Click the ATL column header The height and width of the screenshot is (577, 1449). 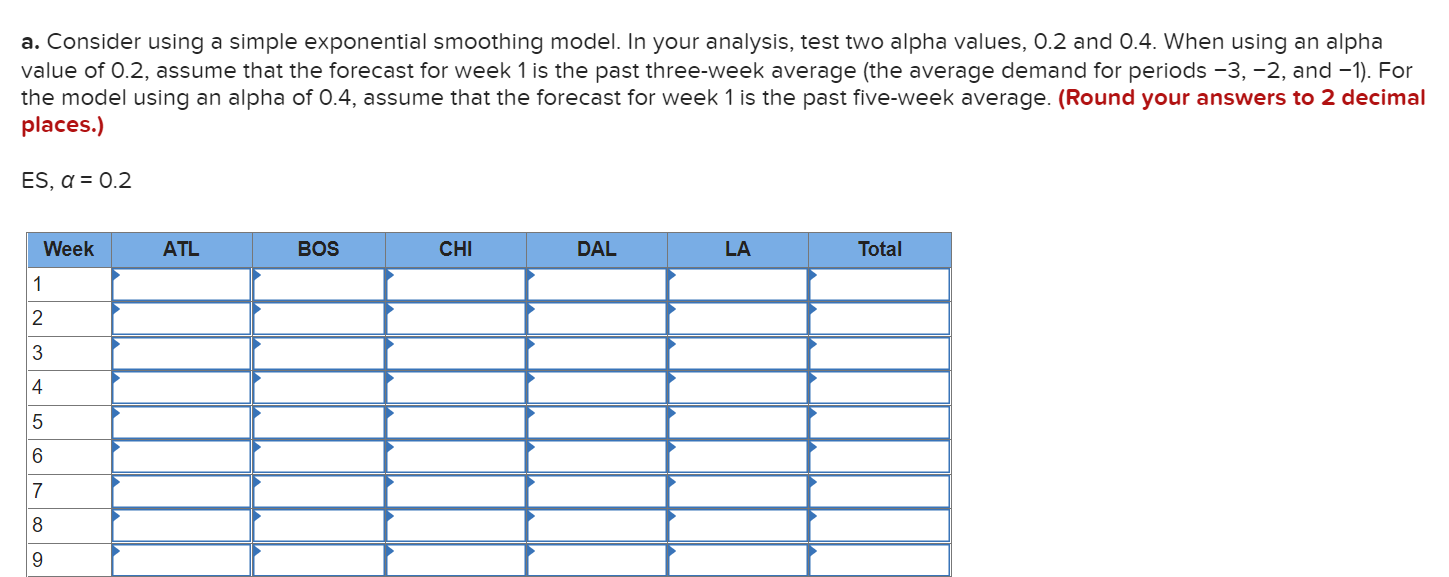(x=181, y=250)
